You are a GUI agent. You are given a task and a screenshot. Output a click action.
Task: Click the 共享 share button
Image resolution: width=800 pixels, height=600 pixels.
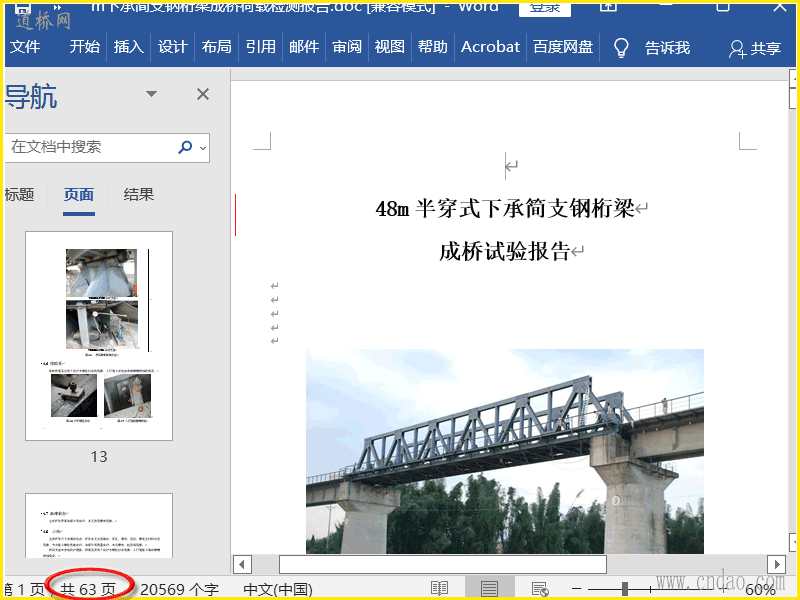(x=755, y=48)
